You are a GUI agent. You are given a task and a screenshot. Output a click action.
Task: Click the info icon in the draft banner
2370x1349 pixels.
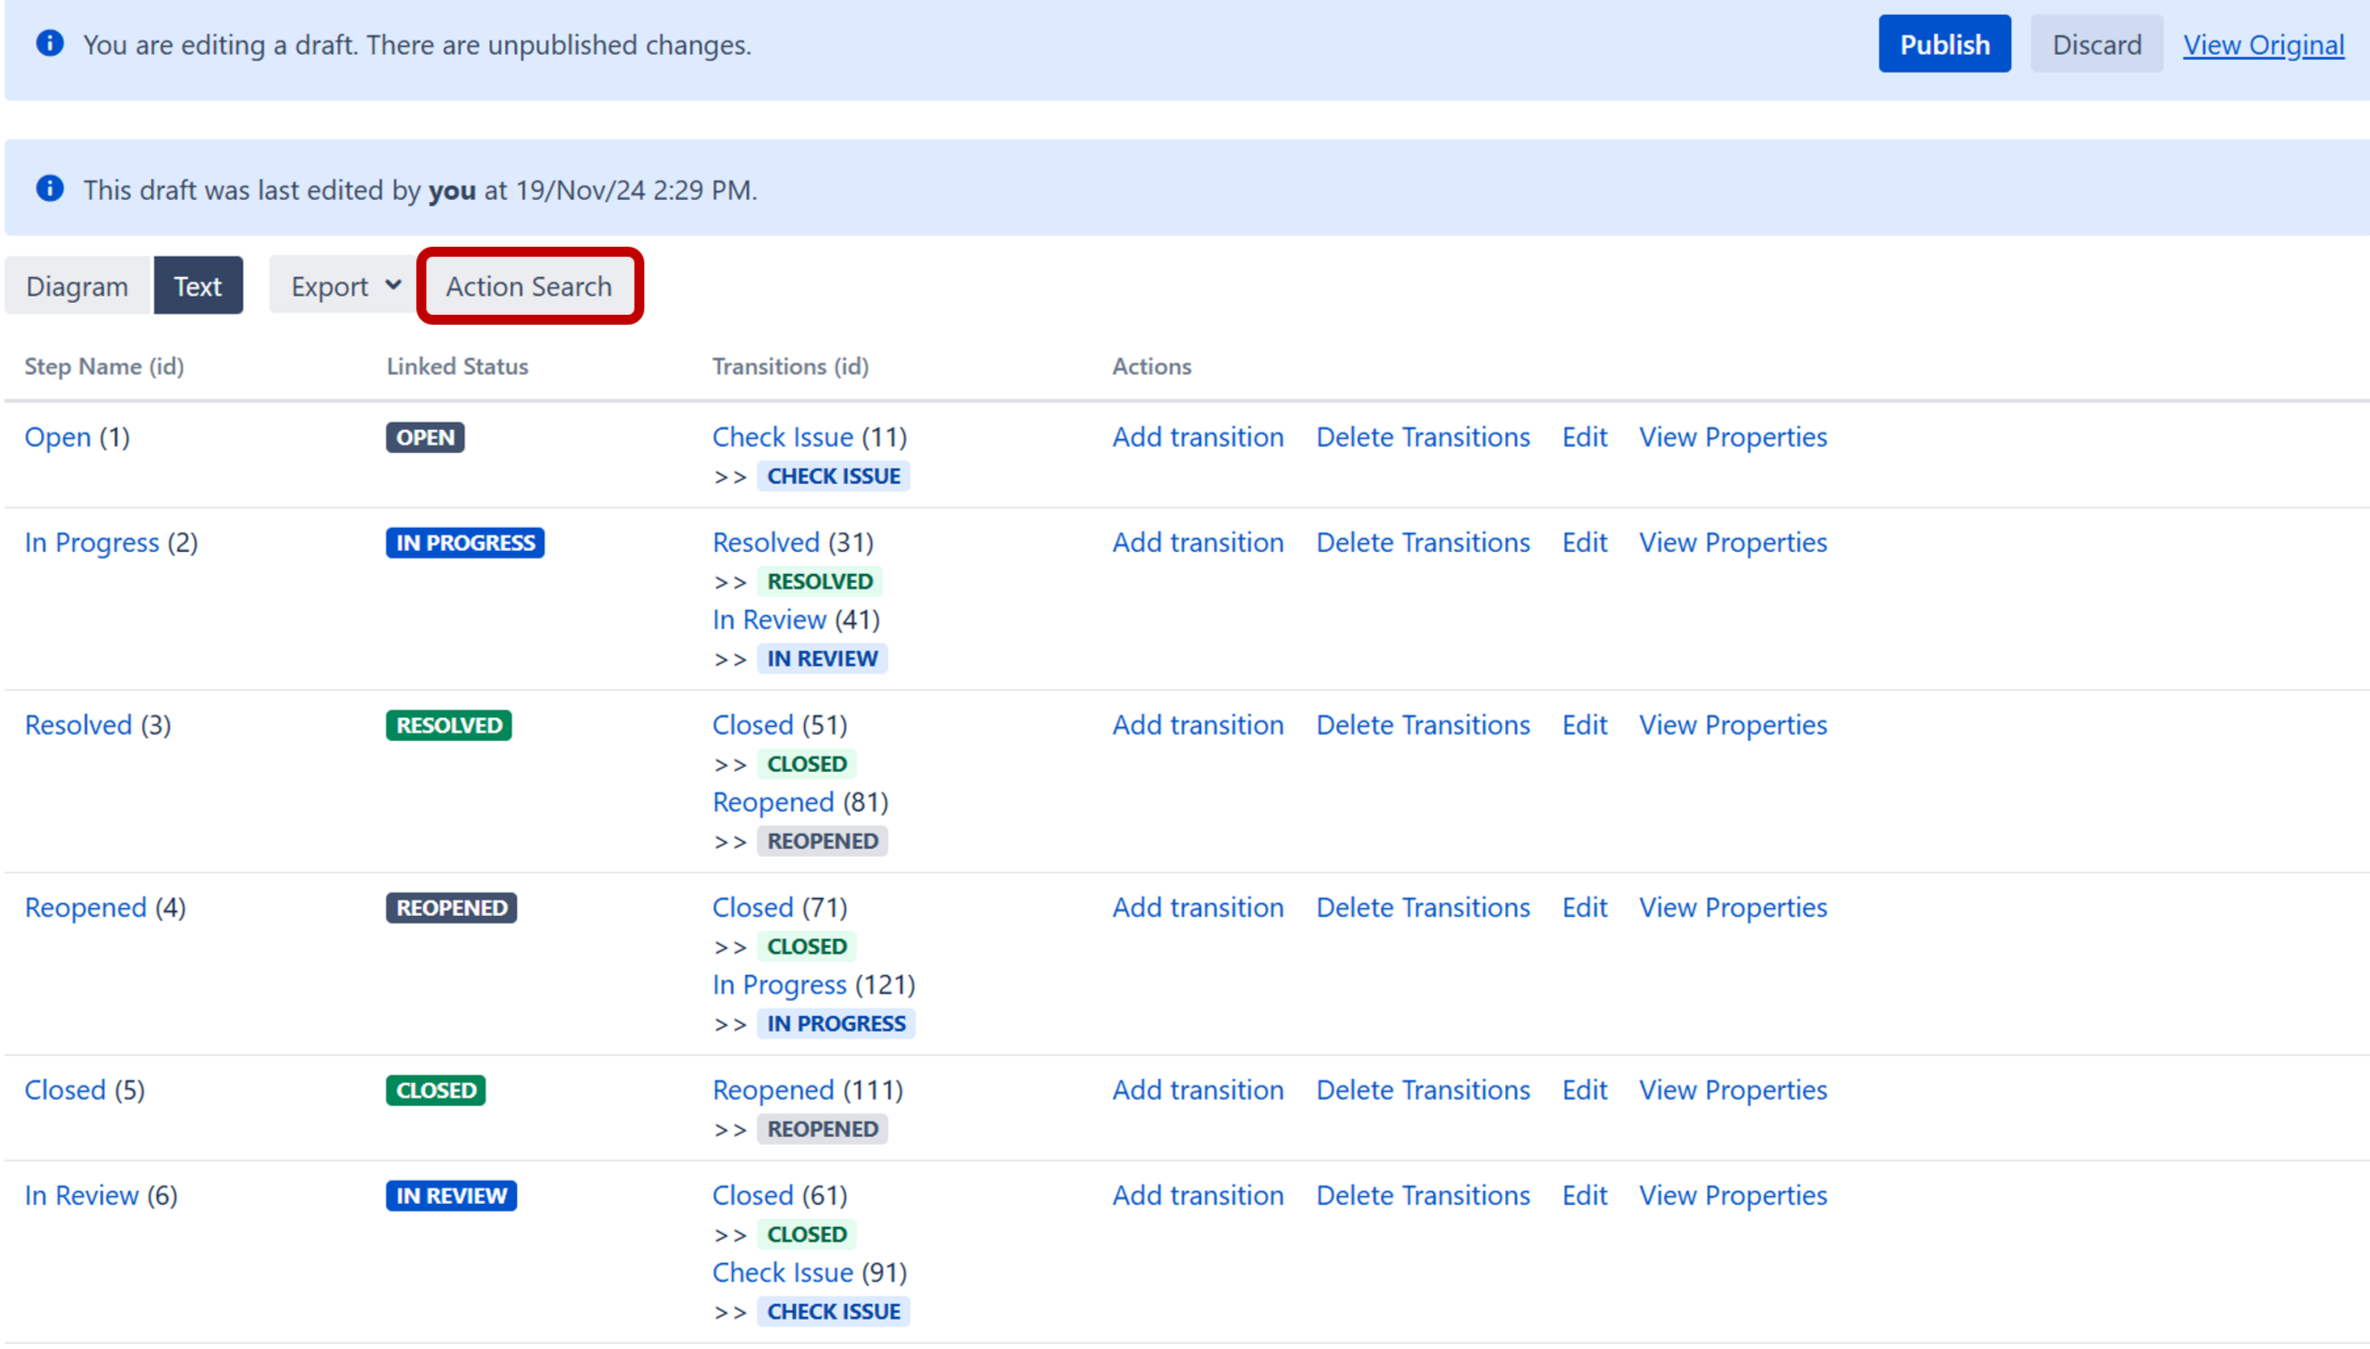(x=49, y=43)
